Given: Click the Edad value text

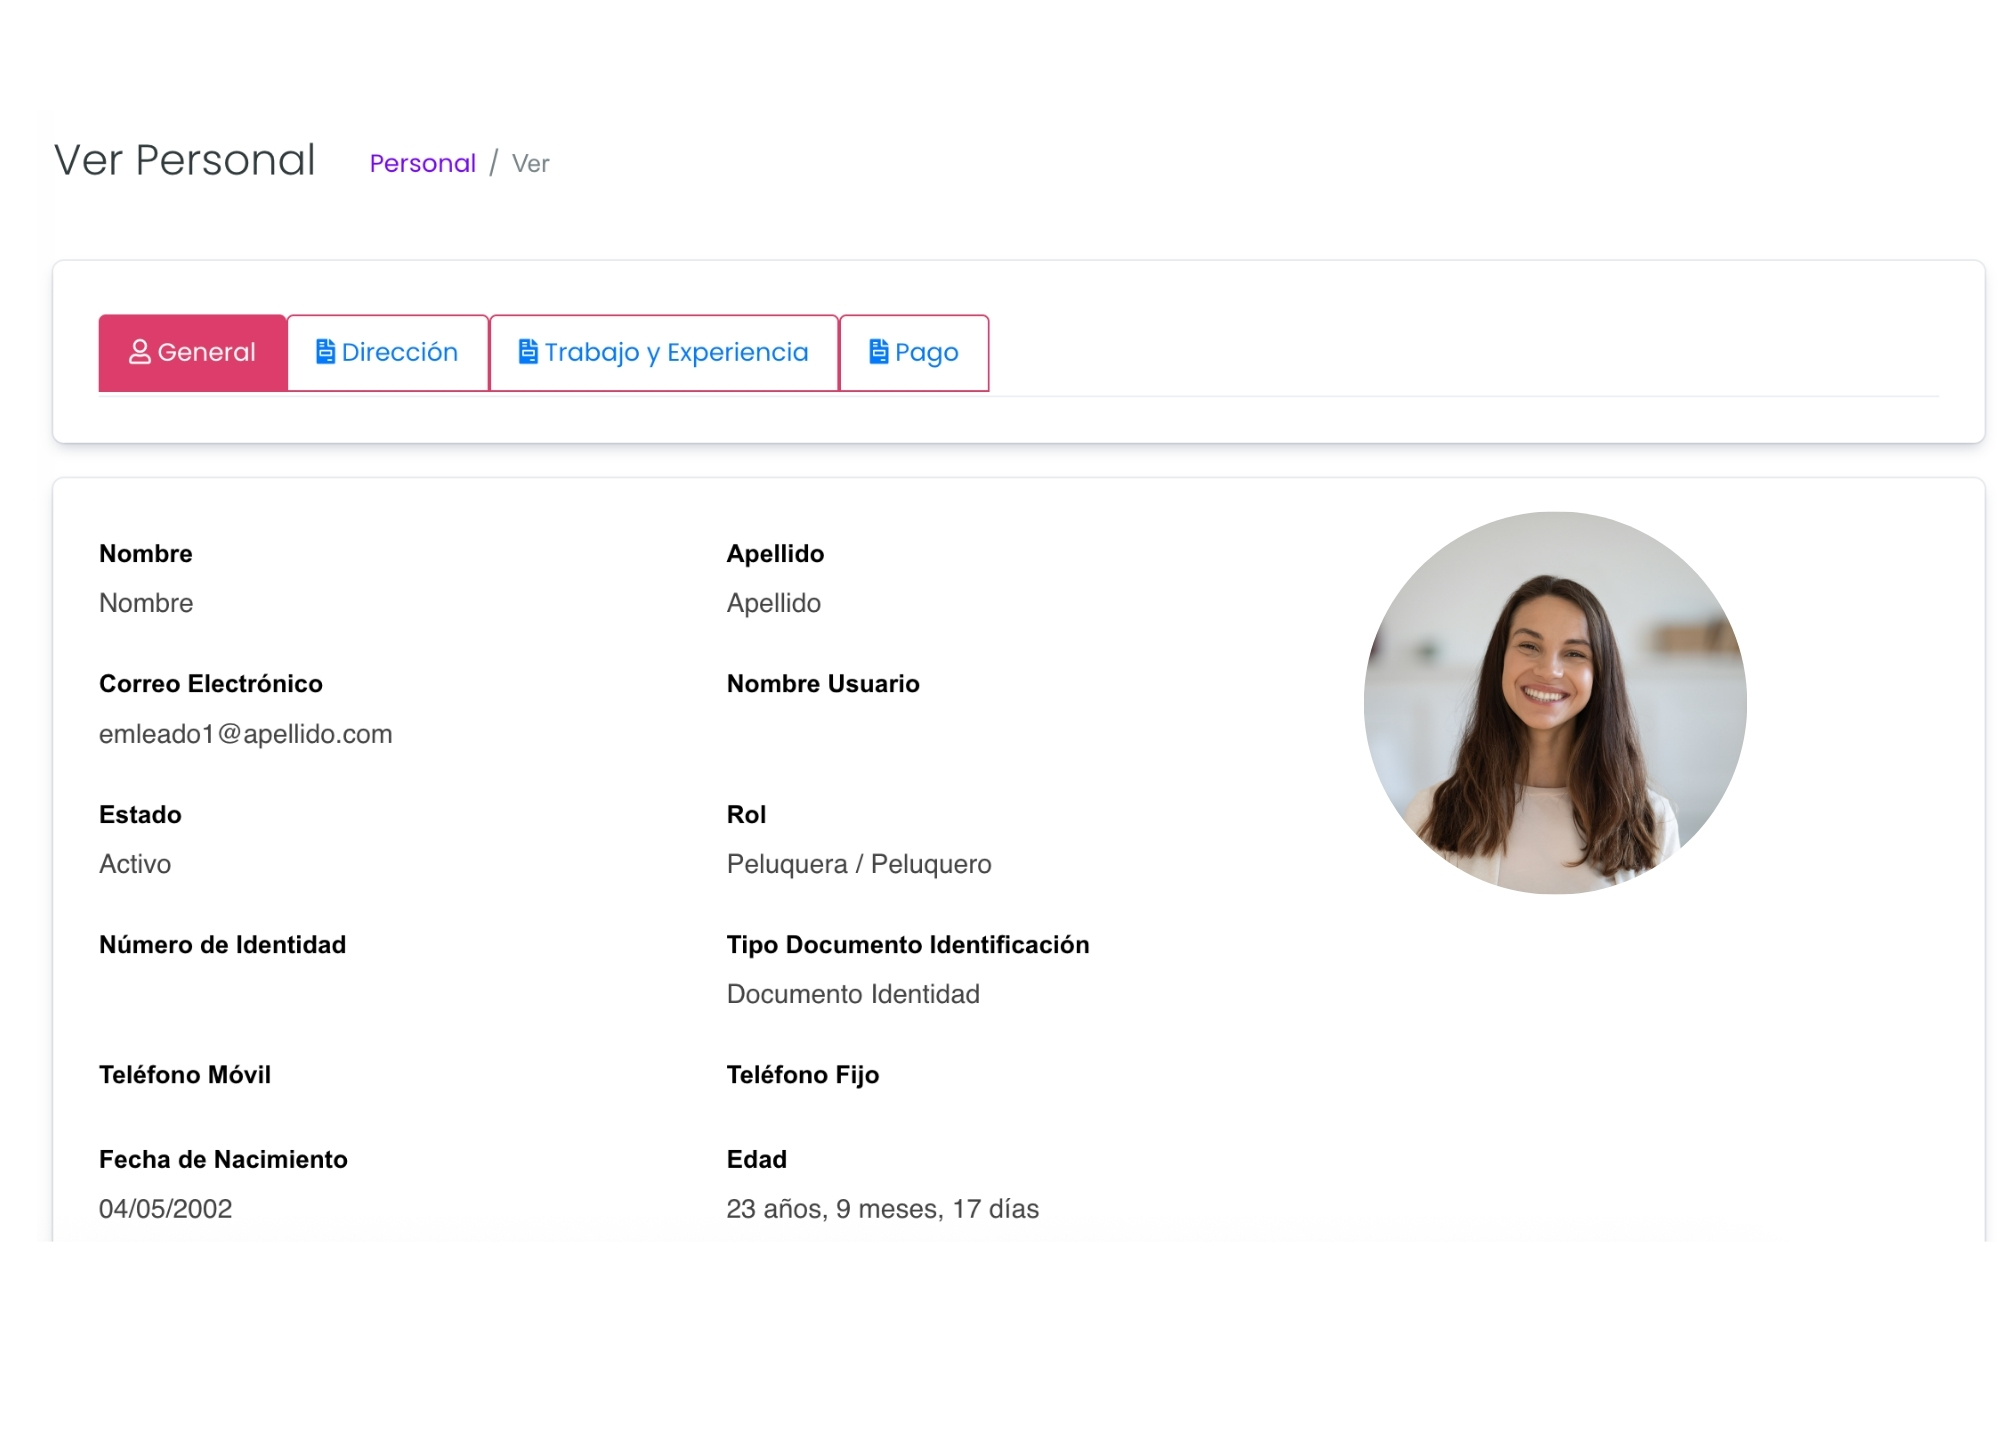Looking at the screenshot, I should (x=883, y=1209).
